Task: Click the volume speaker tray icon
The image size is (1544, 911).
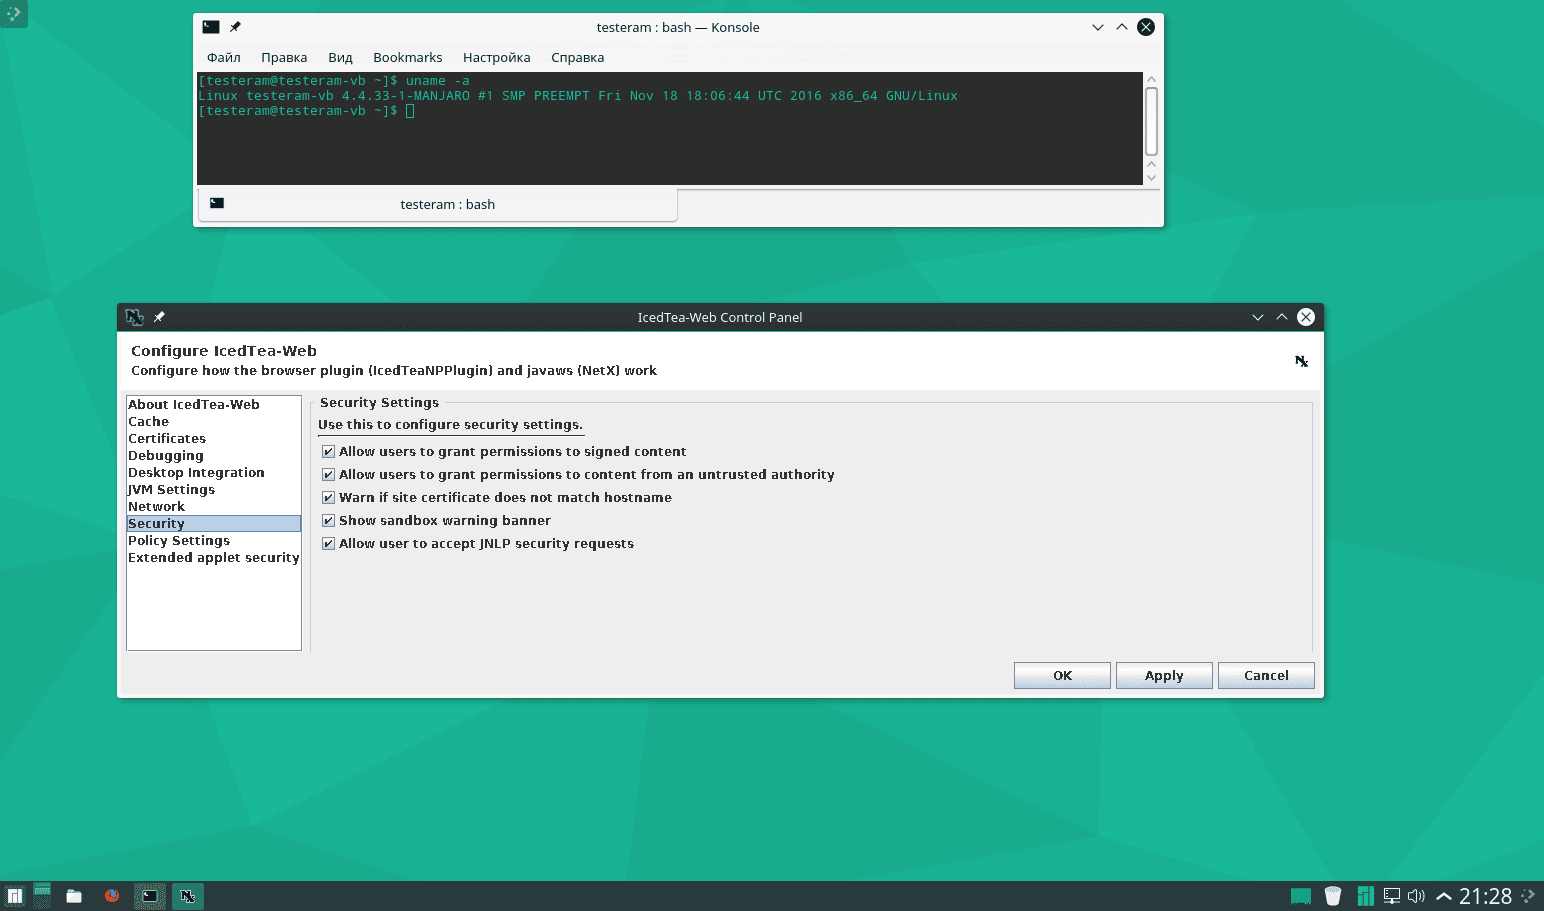Action: click(x=1416, y=896)
